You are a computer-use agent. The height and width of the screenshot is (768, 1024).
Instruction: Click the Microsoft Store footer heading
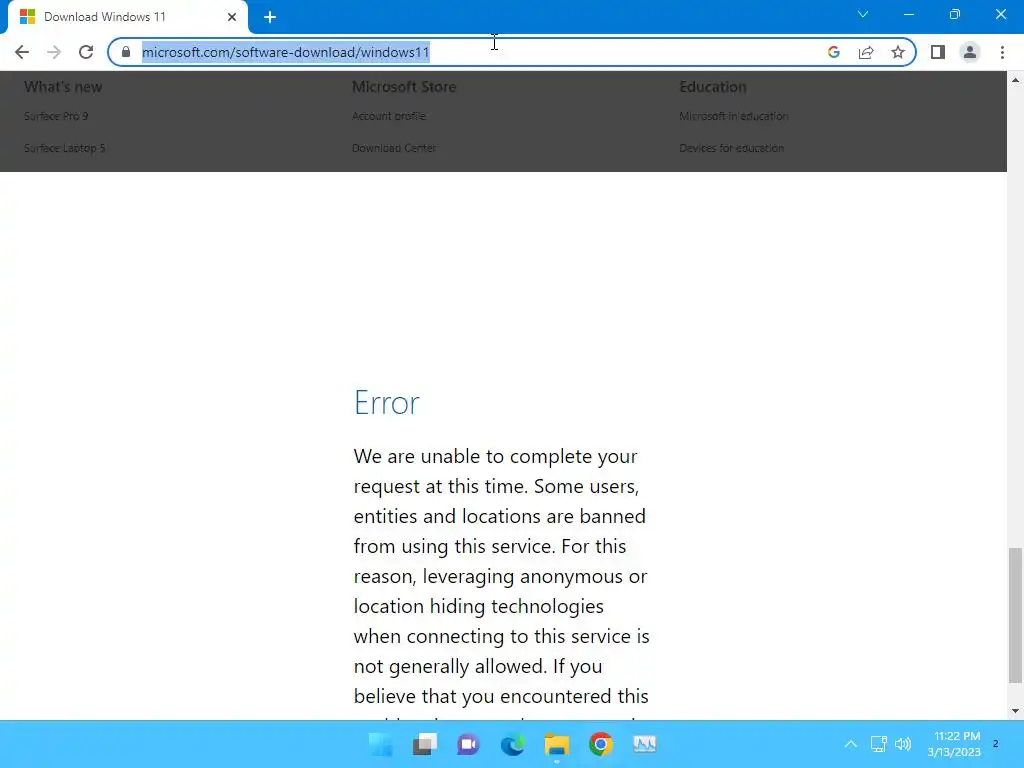404,87
